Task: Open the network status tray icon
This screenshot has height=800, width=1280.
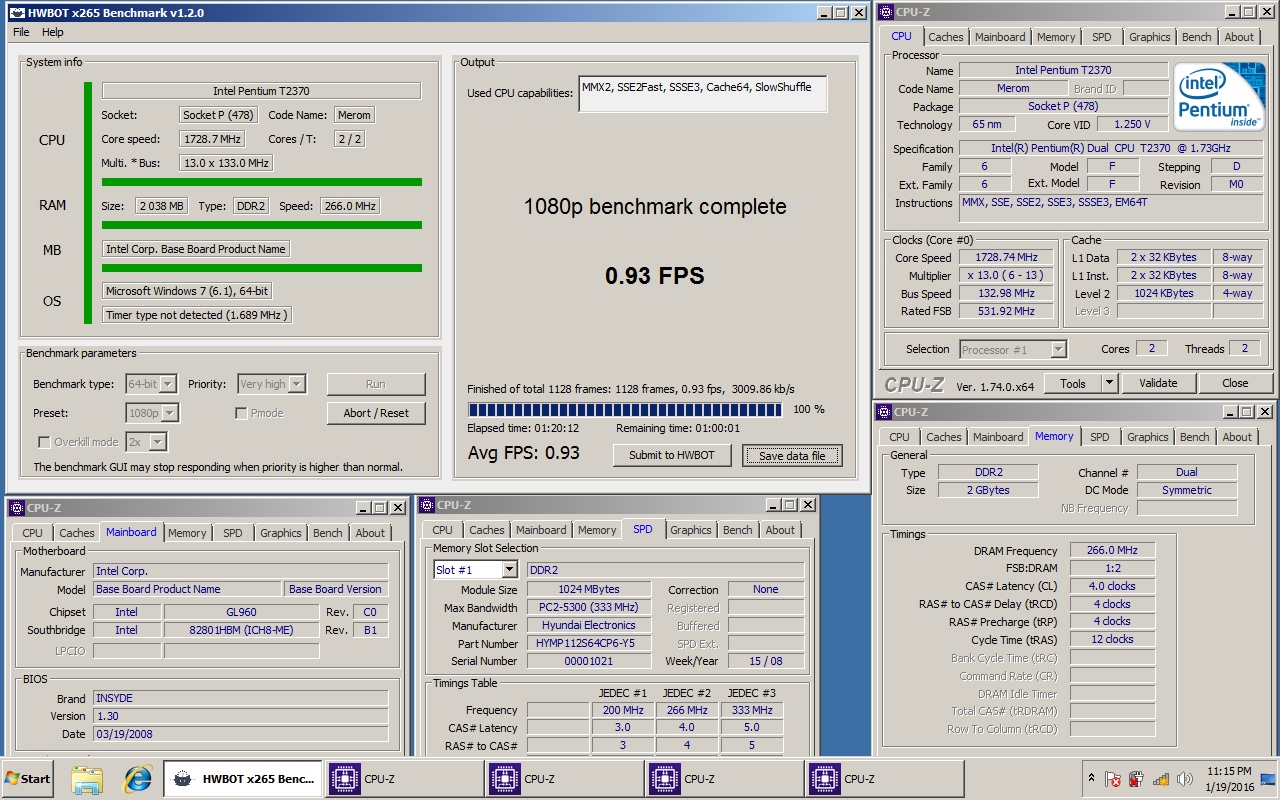Action: pyautogui.click(x=1161, y=779)
